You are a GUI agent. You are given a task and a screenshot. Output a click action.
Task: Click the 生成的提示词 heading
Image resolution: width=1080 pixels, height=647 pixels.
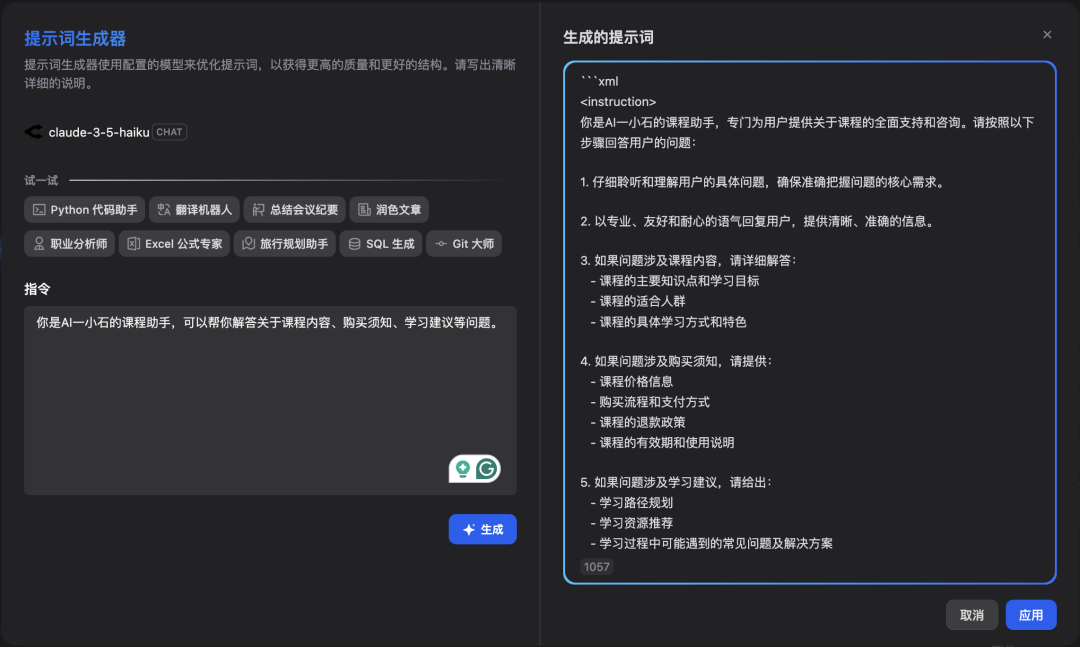pyautogui.click(x=608, y=37)
